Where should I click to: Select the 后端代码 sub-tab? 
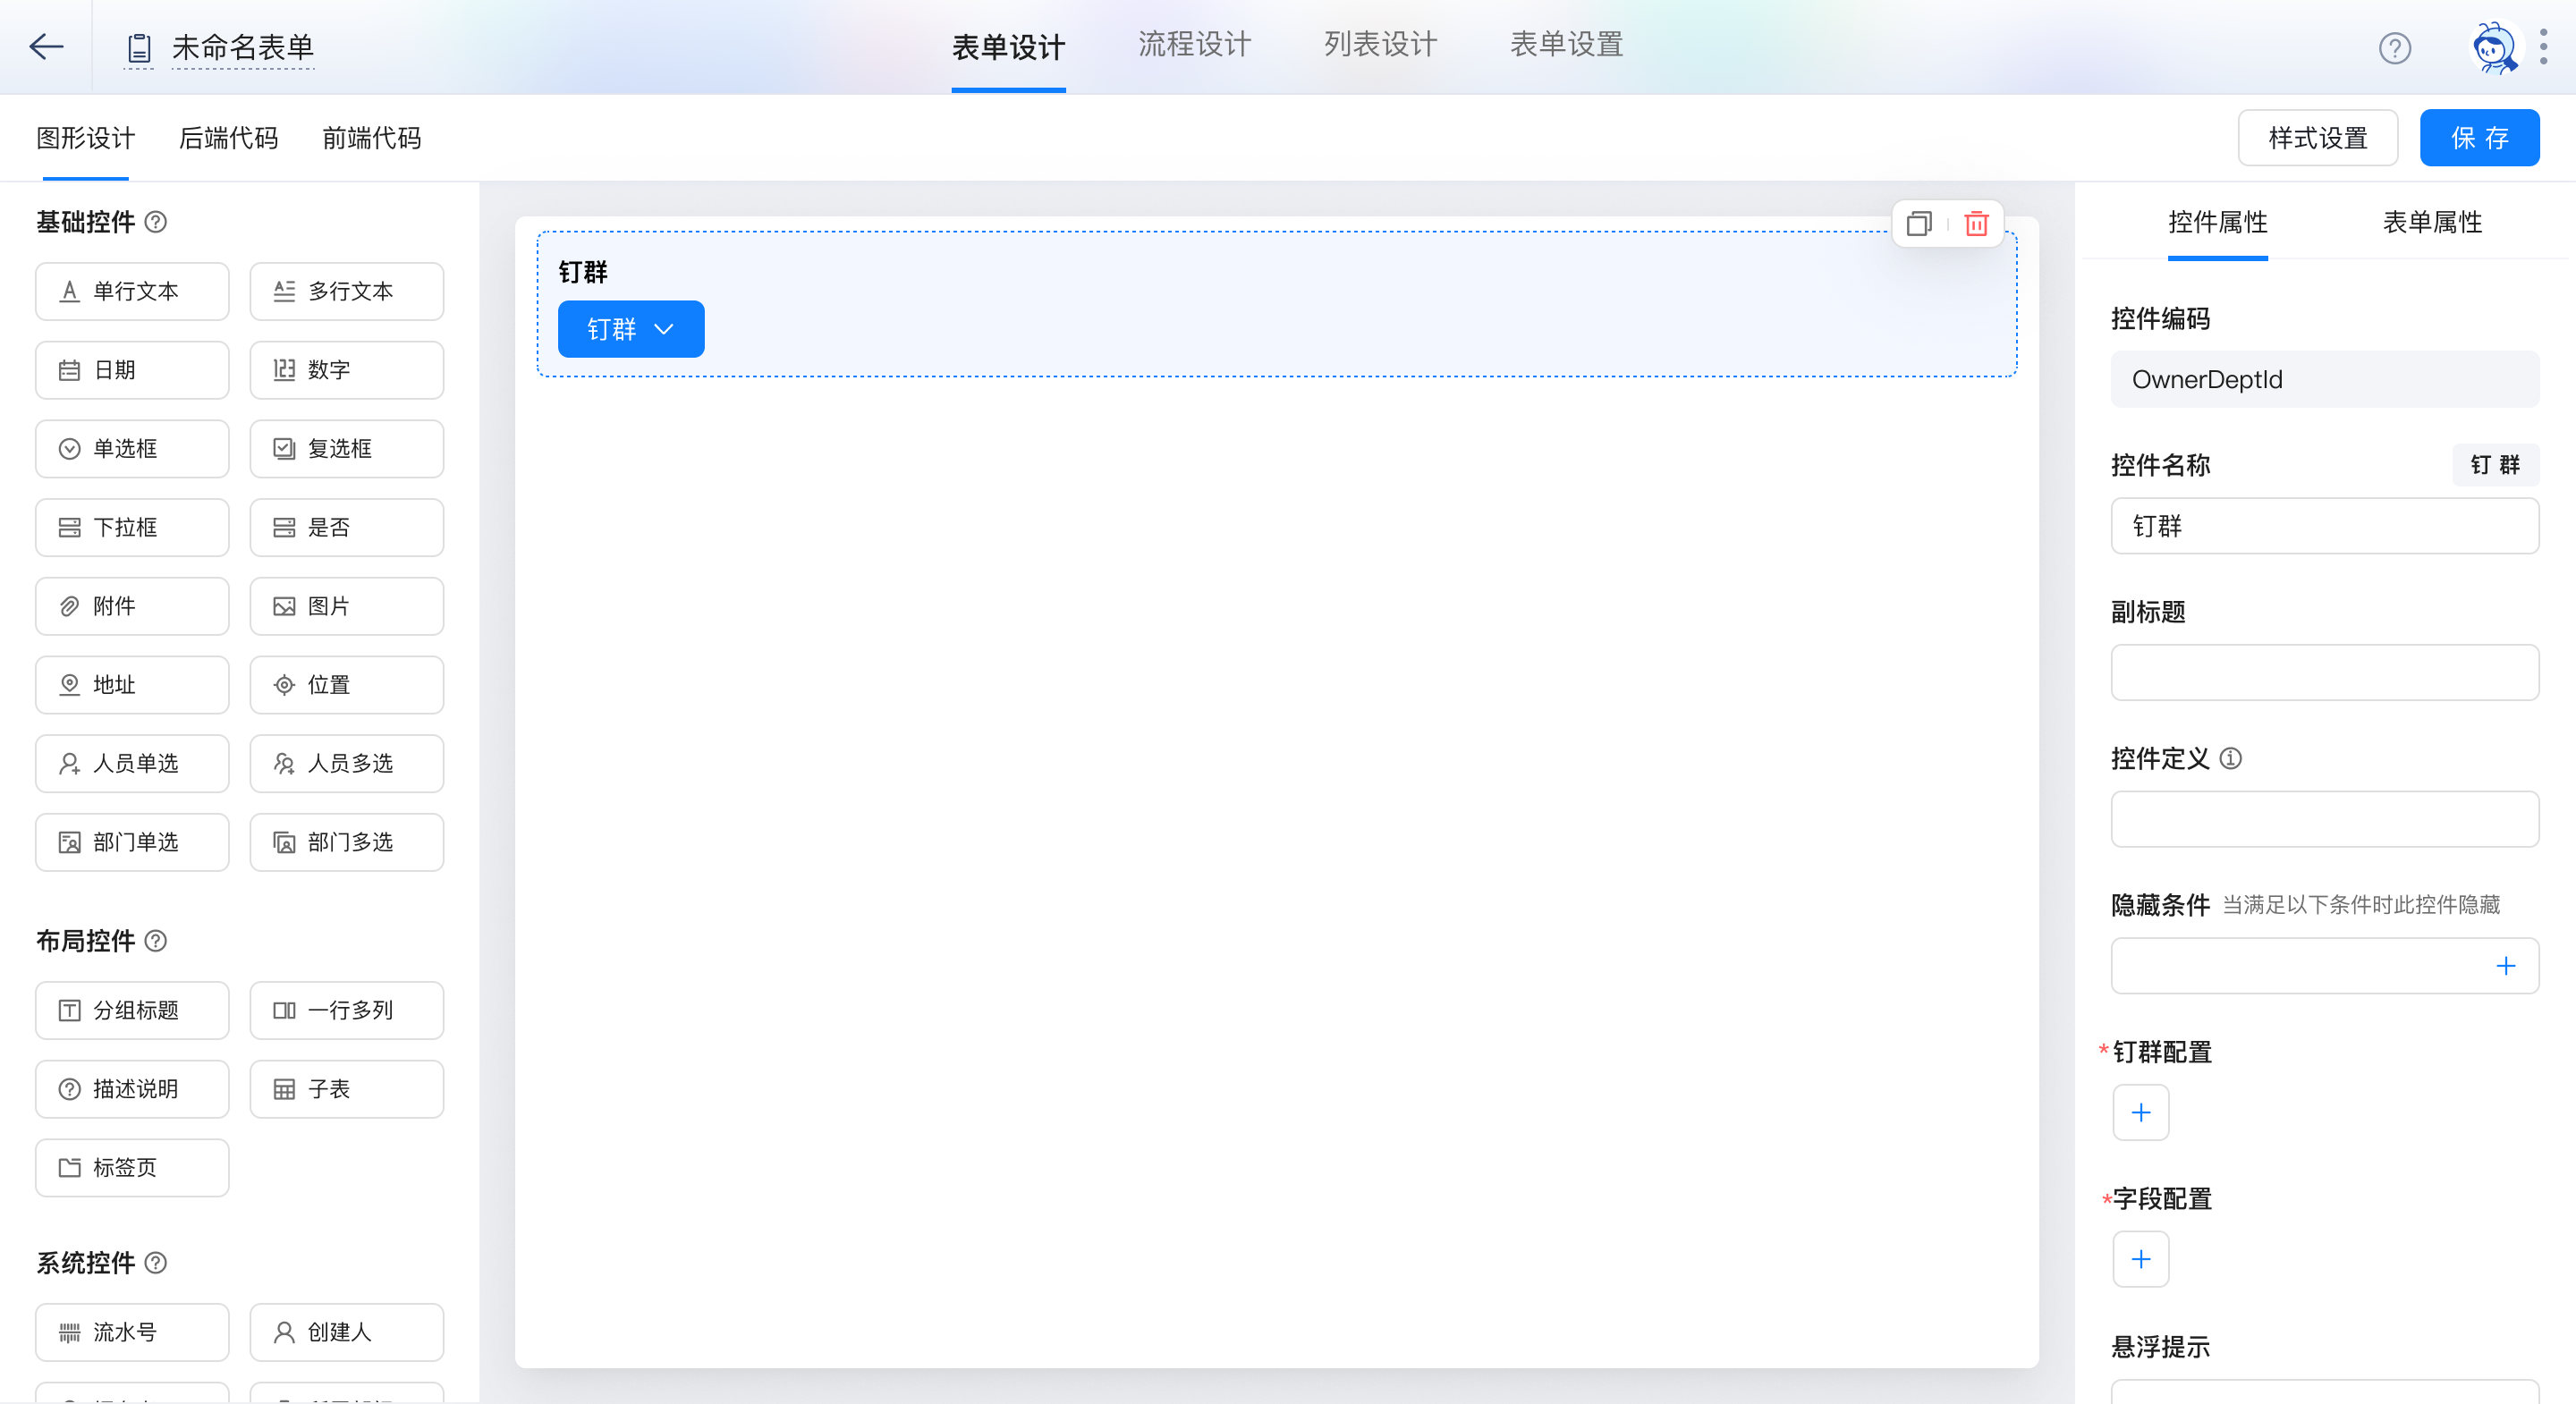[228, 138]
